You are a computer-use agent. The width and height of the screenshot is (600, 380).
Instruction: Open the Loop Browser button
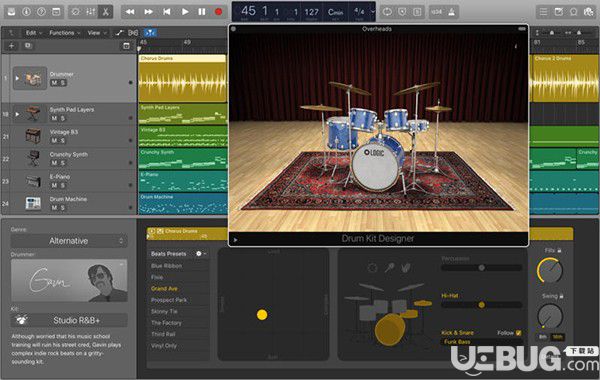(573, 12)
